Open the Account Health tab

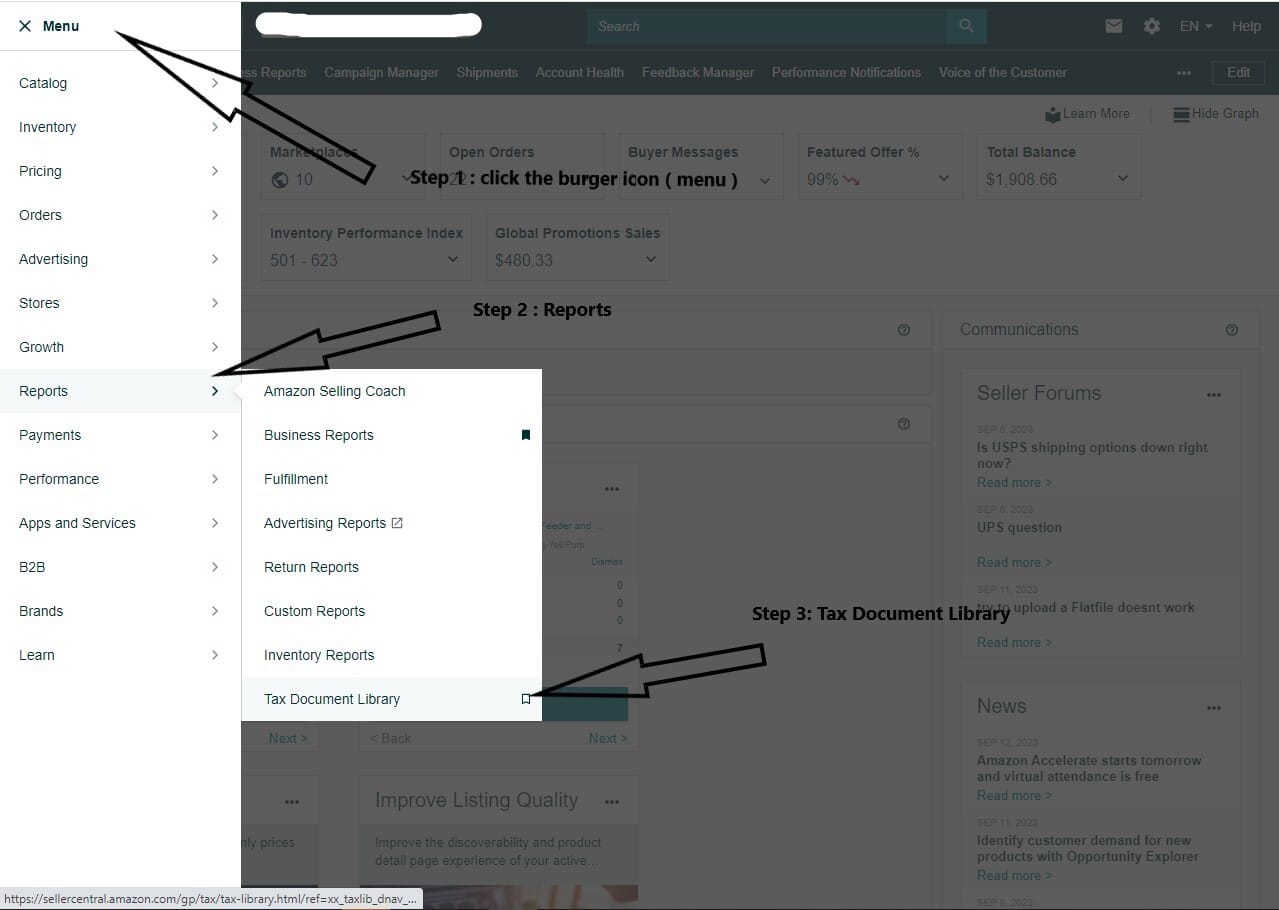pyautogui.click(x=579, y=73)
